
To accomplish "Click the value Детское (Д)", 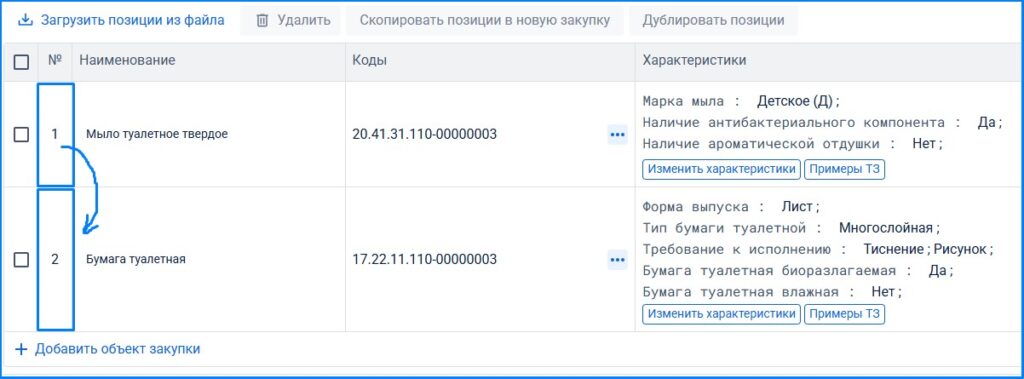I will (796, 102).
